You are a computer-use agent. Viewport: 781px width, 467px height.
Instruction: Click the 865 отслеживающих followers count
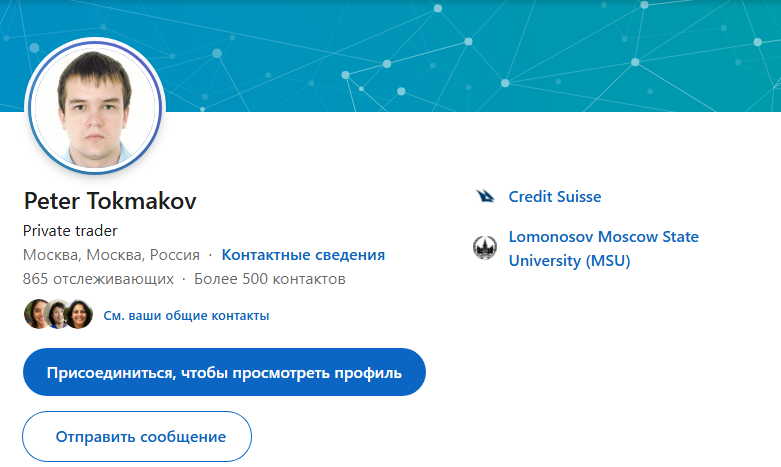[x=97, y=279]
